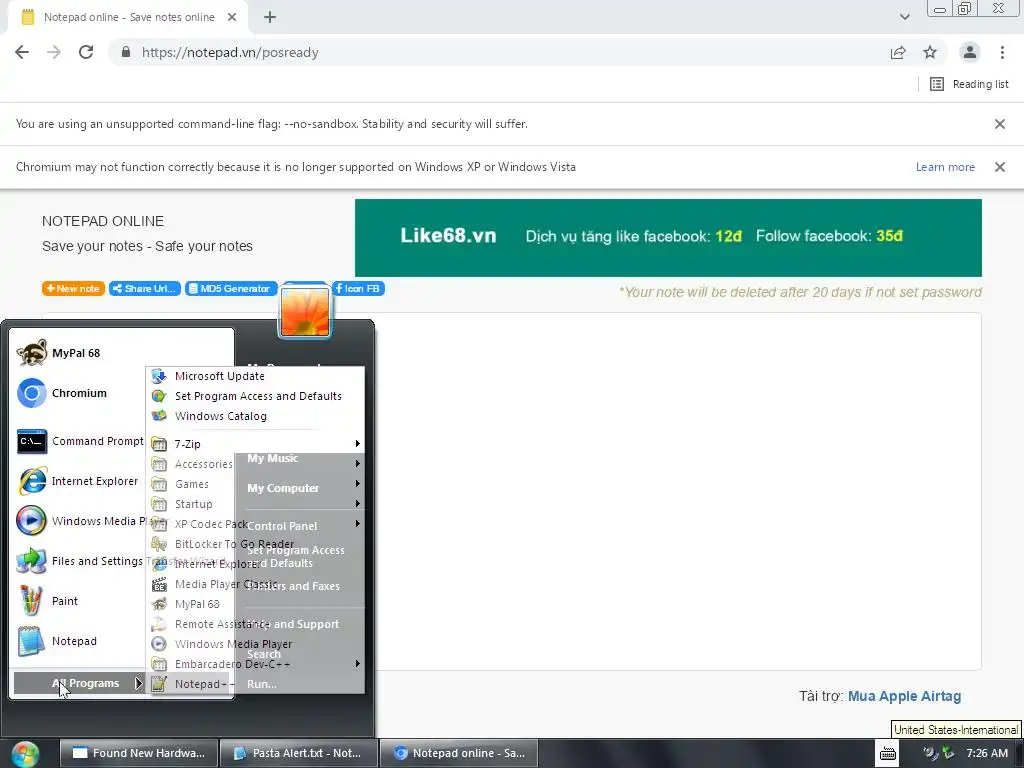Click inside the note text area
The height and width of the screenshot is (768, 1024).
click(x=679, y=491)
